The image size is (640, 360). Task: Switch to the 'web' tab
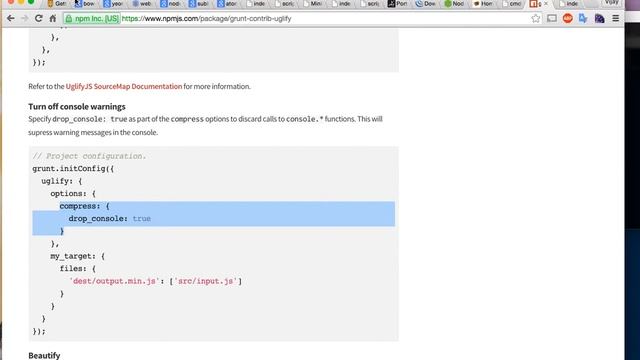pos(142,4)
